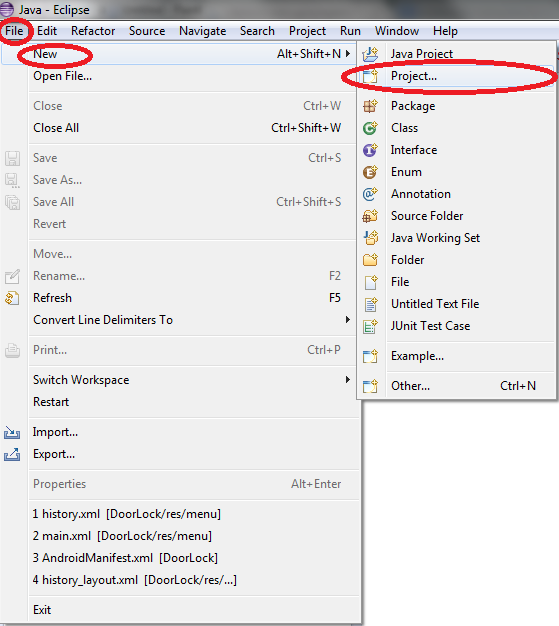Click the Import icon
The image size is (559, 626).
point(12,432)
